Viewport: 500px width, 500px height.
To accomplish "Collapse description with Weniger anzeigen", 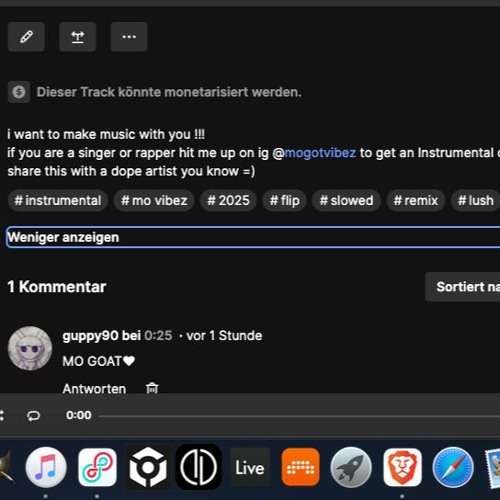I will pos(253,237).
